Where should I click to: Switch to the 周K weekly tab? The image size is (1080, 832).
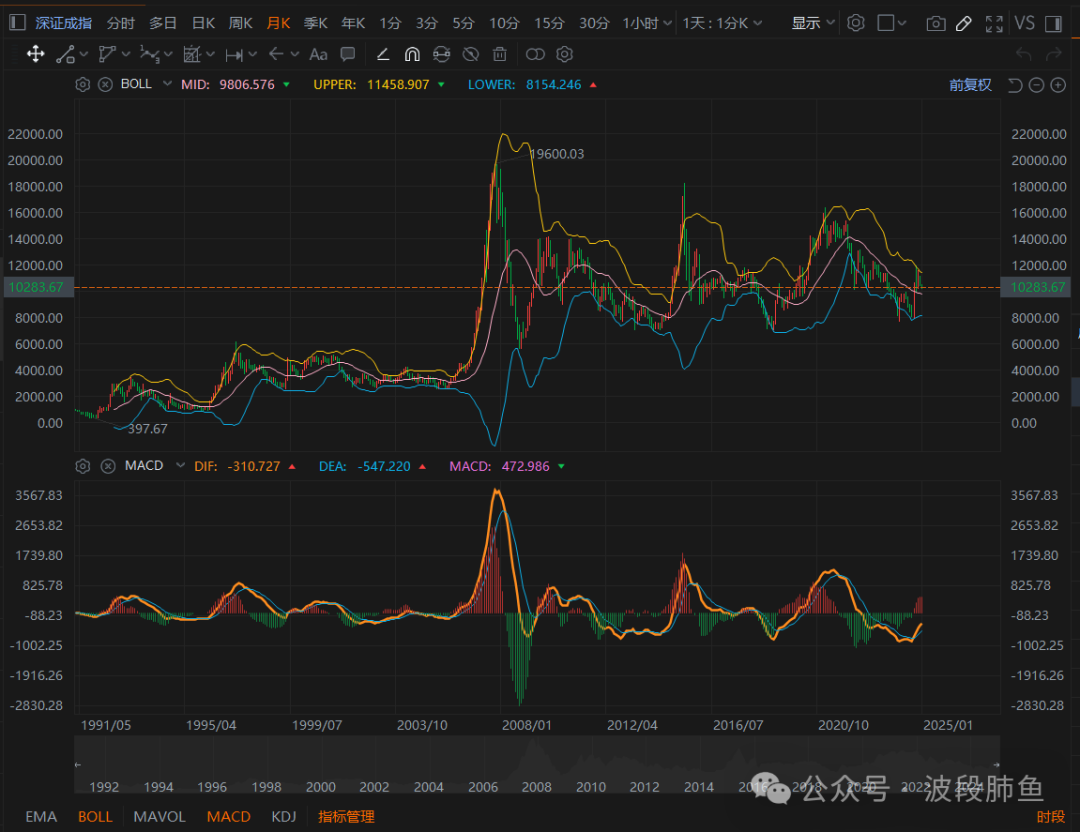tap(240, 23)
